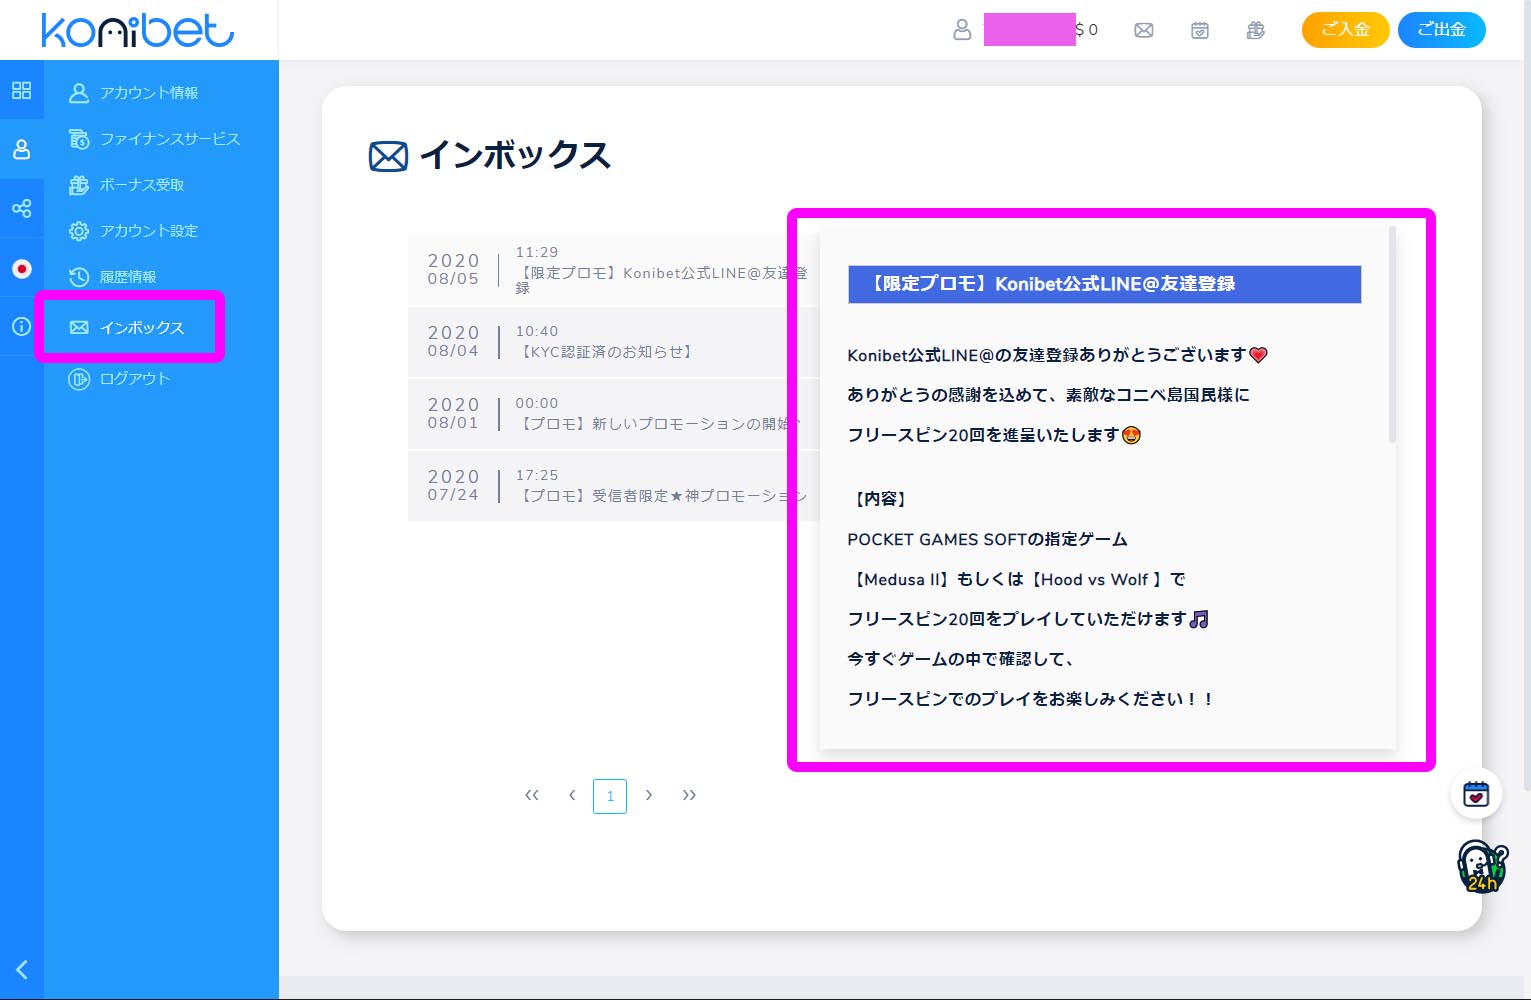Open the KYC認証済のお知らせ message
This screenshot has height=1000, width=1531.
click(612, 342)
